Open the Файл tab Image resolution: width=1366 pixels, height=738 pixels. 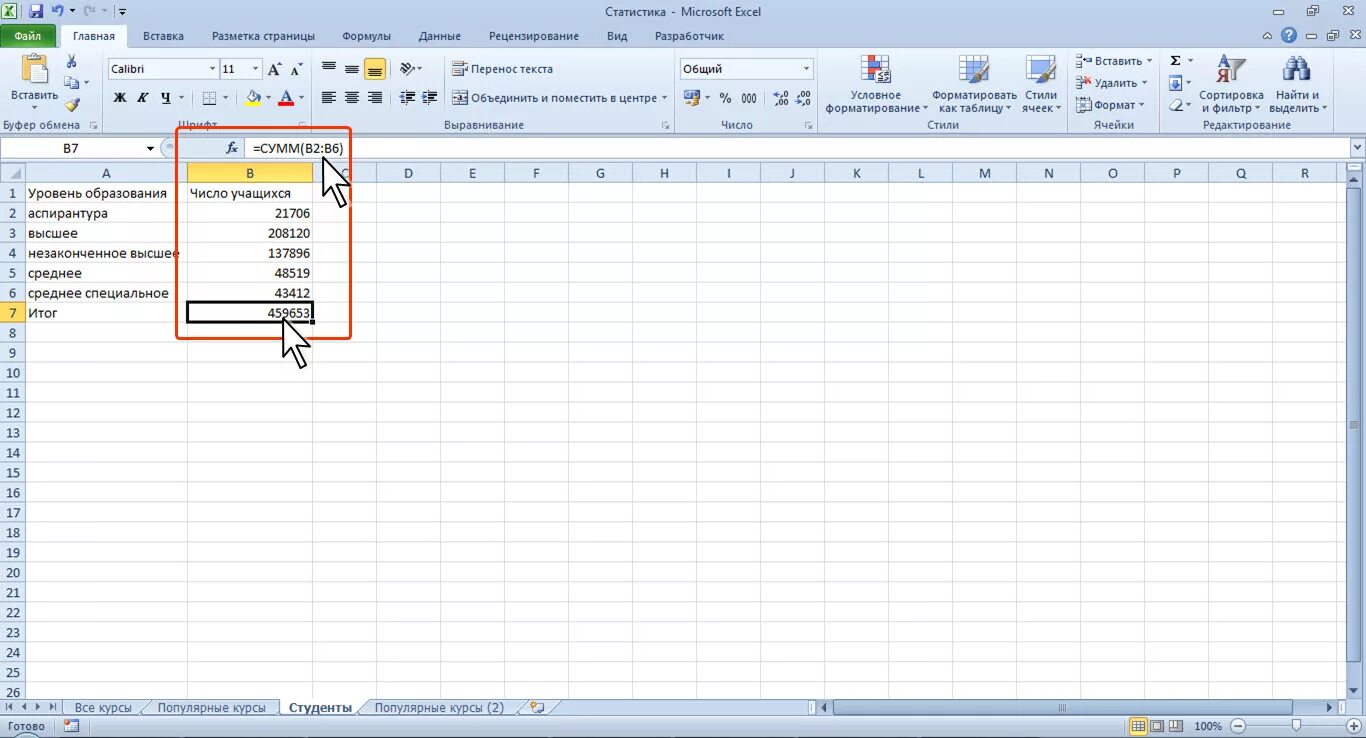[x=28, y=36]
